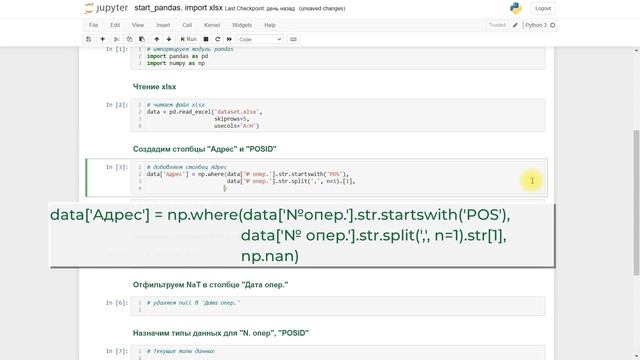Click into code cell In [7]
The height and width of the screenshot is (360, 640).
point(338,353)
